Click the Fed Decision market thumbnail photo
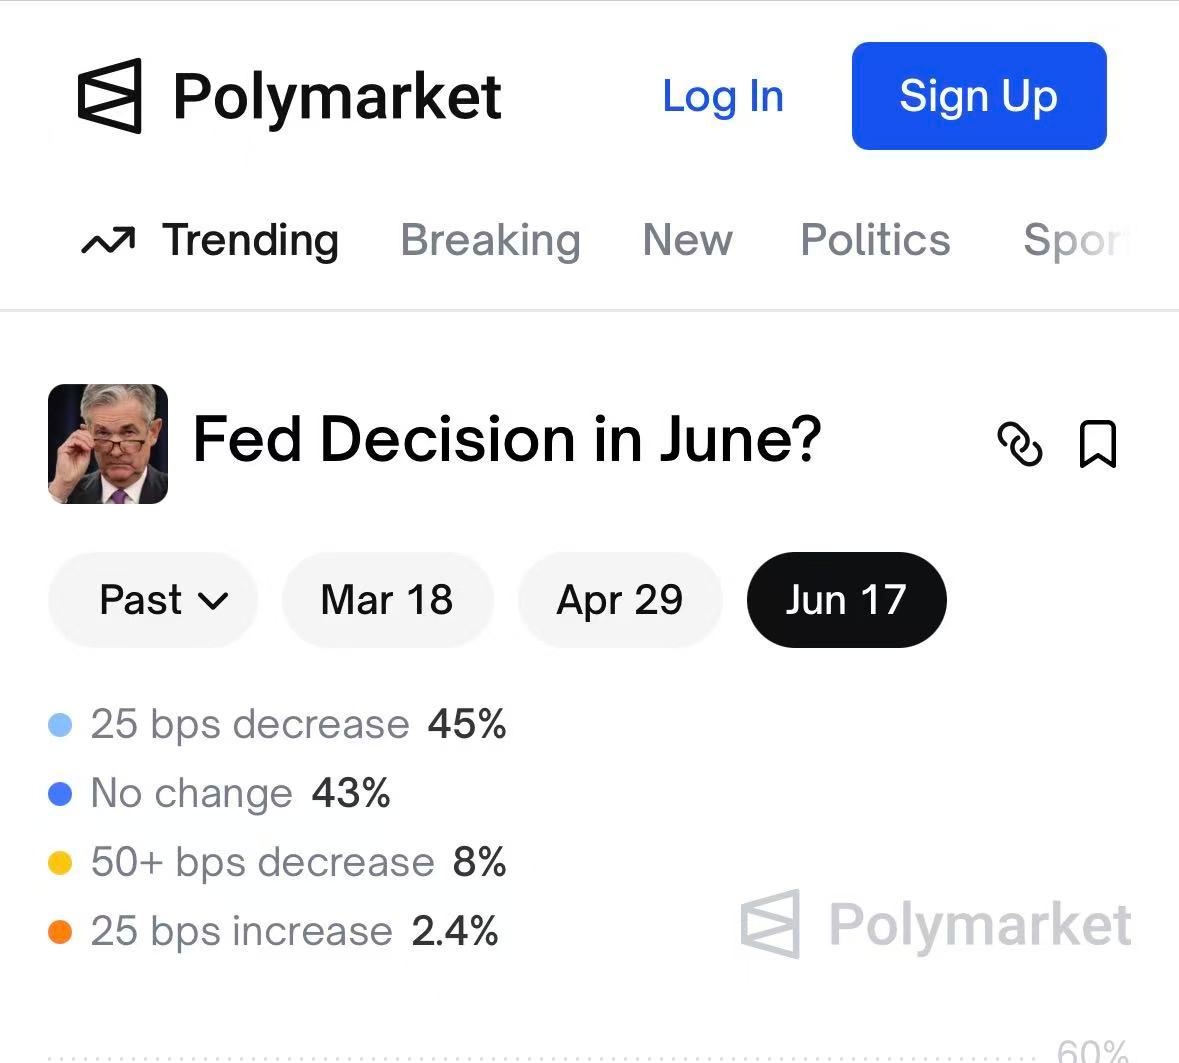Viewport: 1179px width, 1063px height. coord(108,444)
